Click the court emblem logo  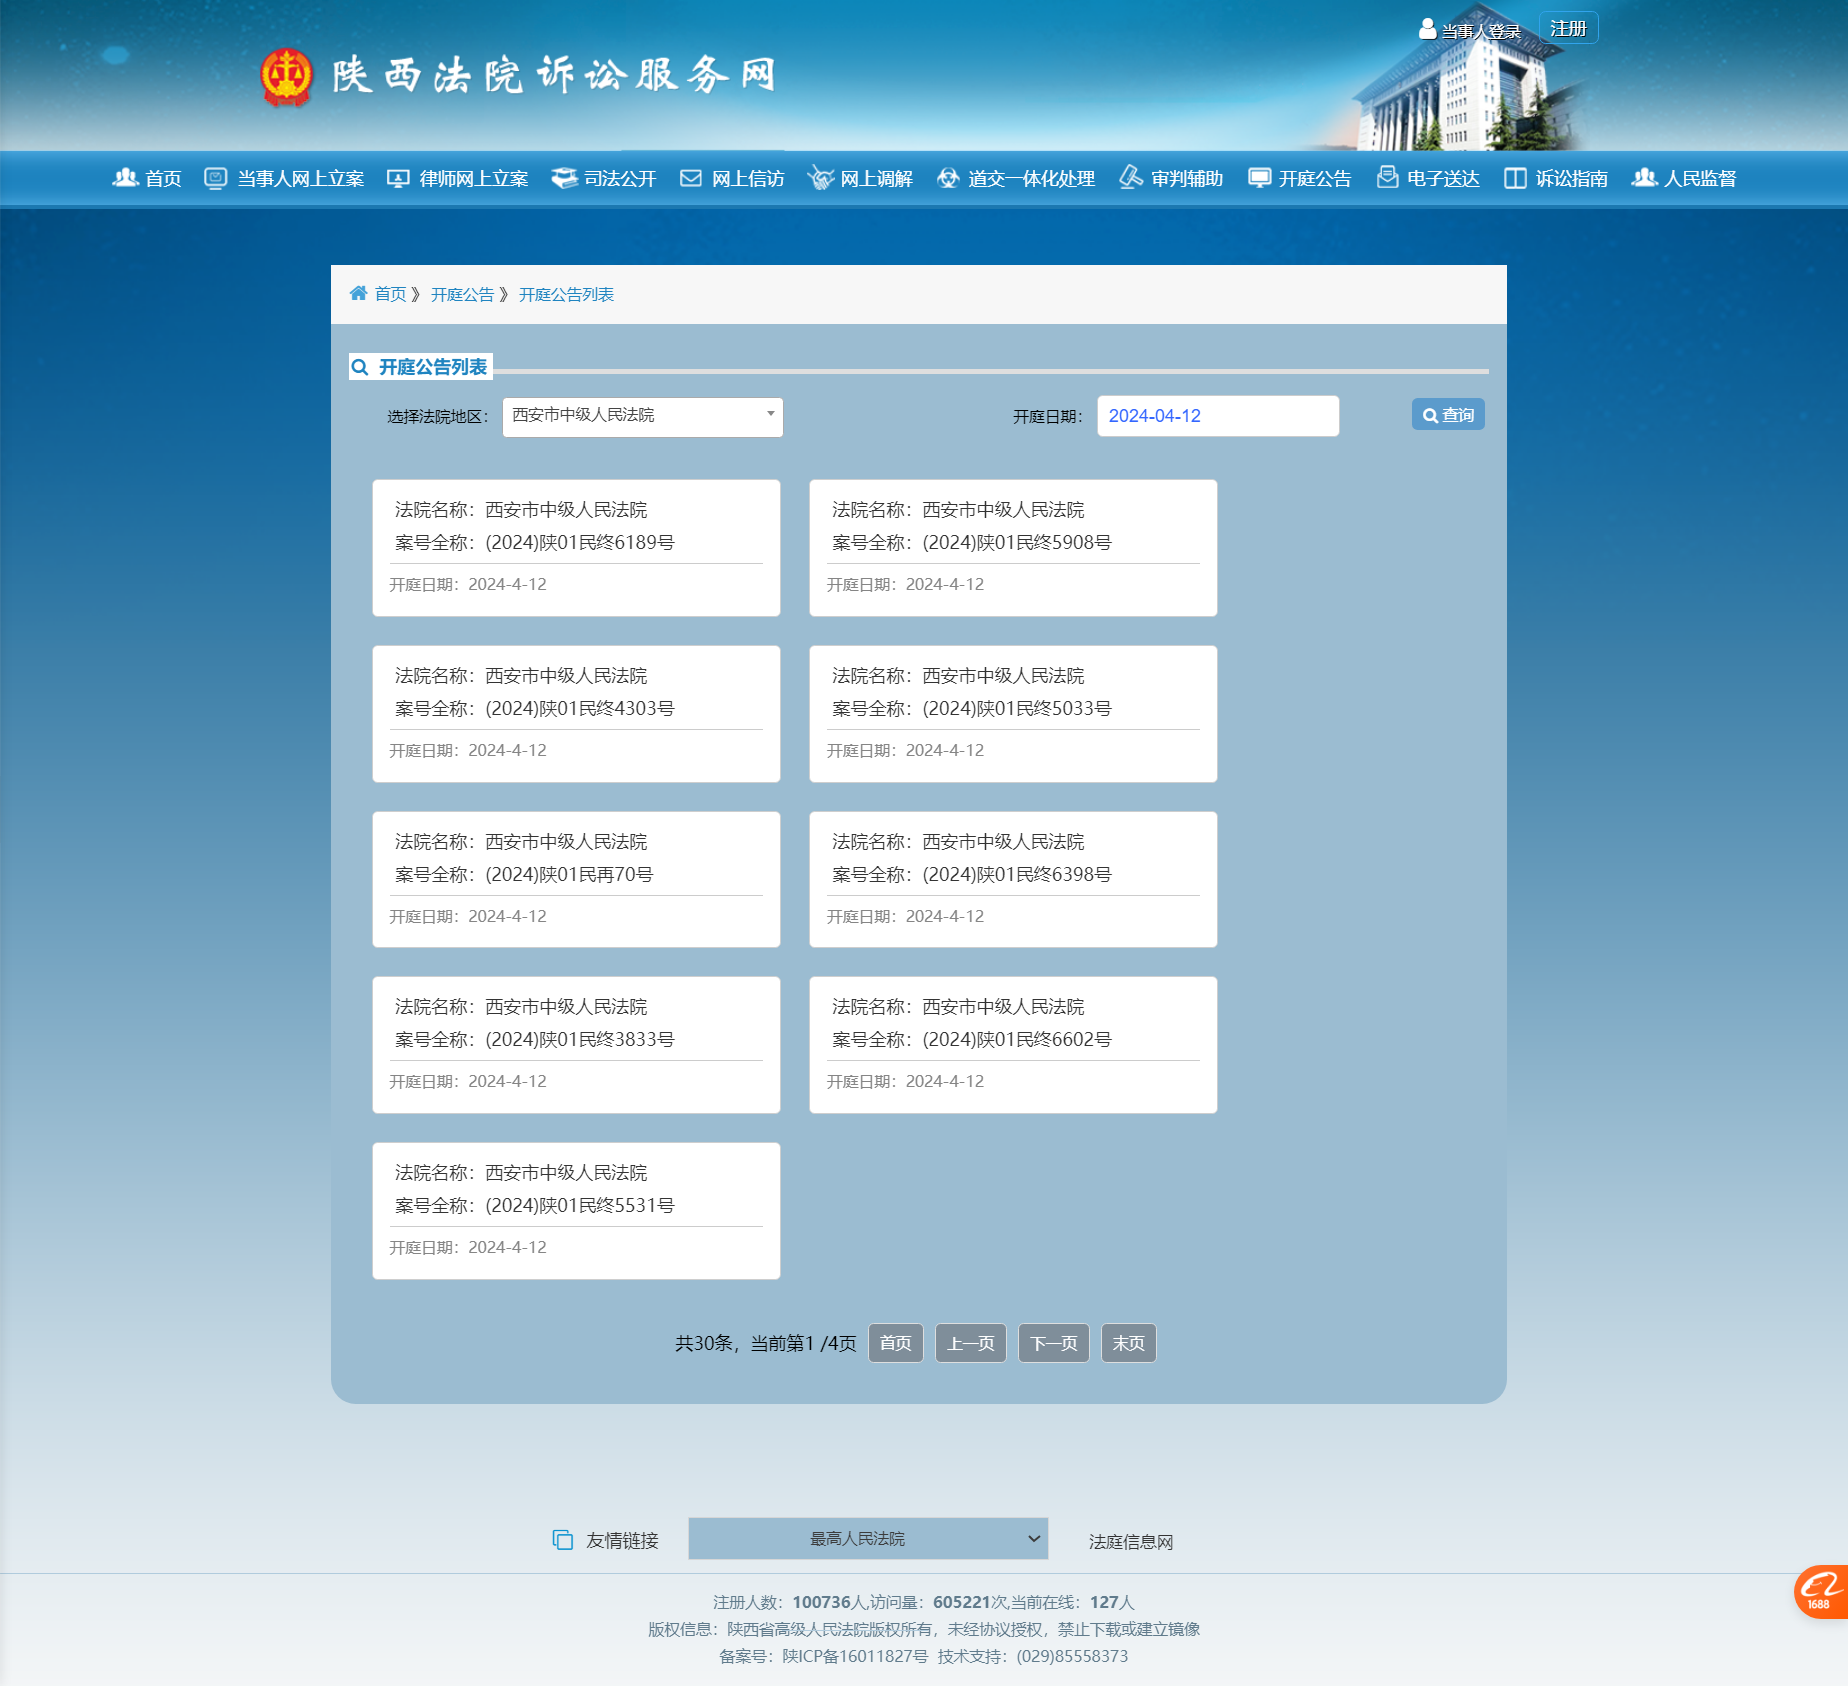286,76
